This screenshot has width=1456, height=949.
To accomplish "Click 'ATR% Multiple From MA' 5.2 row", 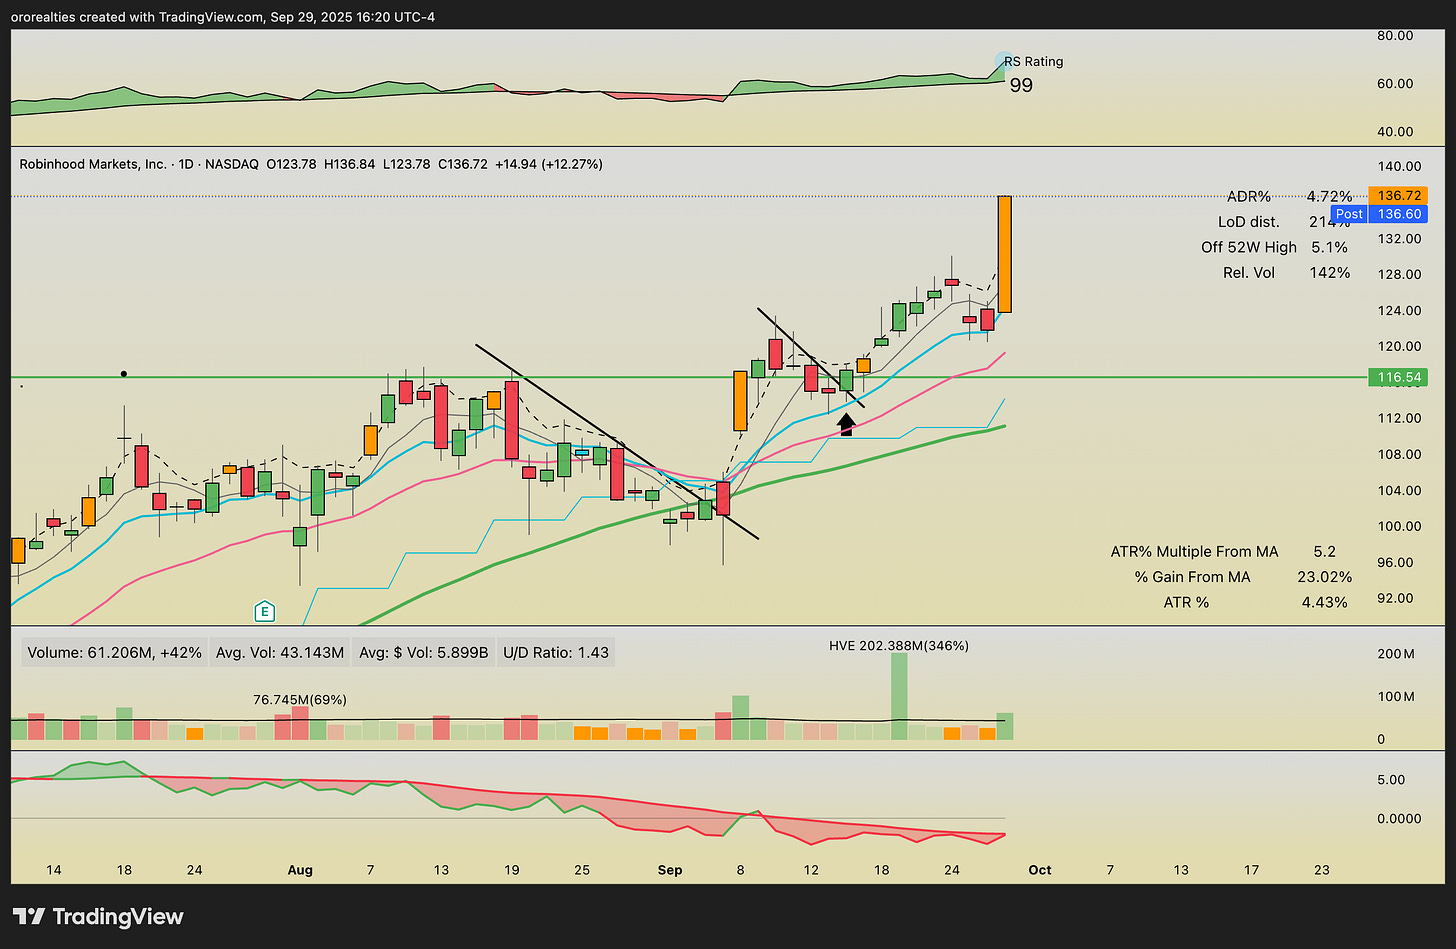I will click(1223, 551).
